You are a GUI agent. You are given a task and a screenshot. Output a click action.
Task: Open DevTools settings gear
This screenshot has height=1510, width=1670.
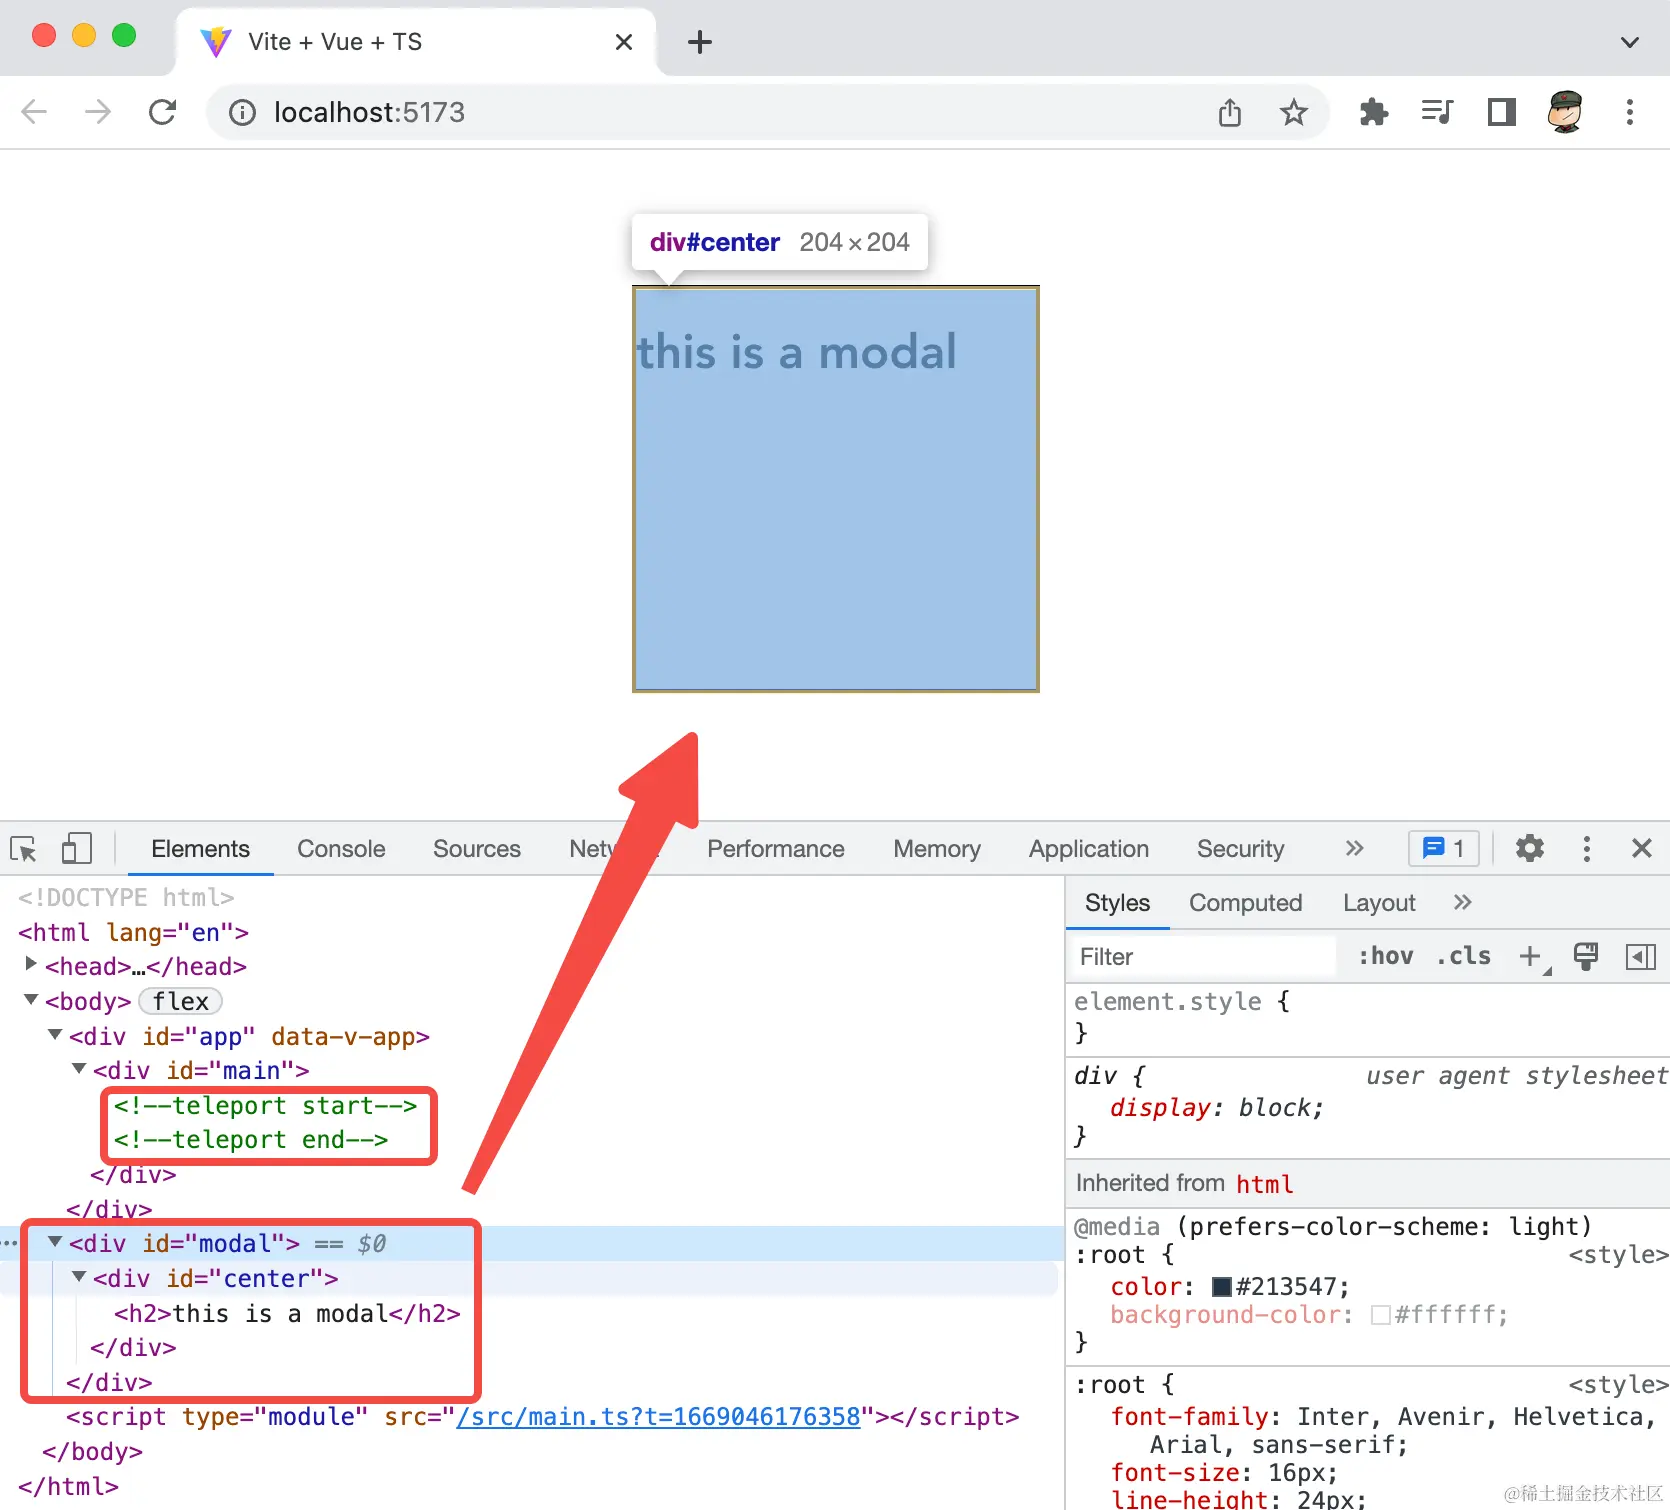tap(1529, 848)
